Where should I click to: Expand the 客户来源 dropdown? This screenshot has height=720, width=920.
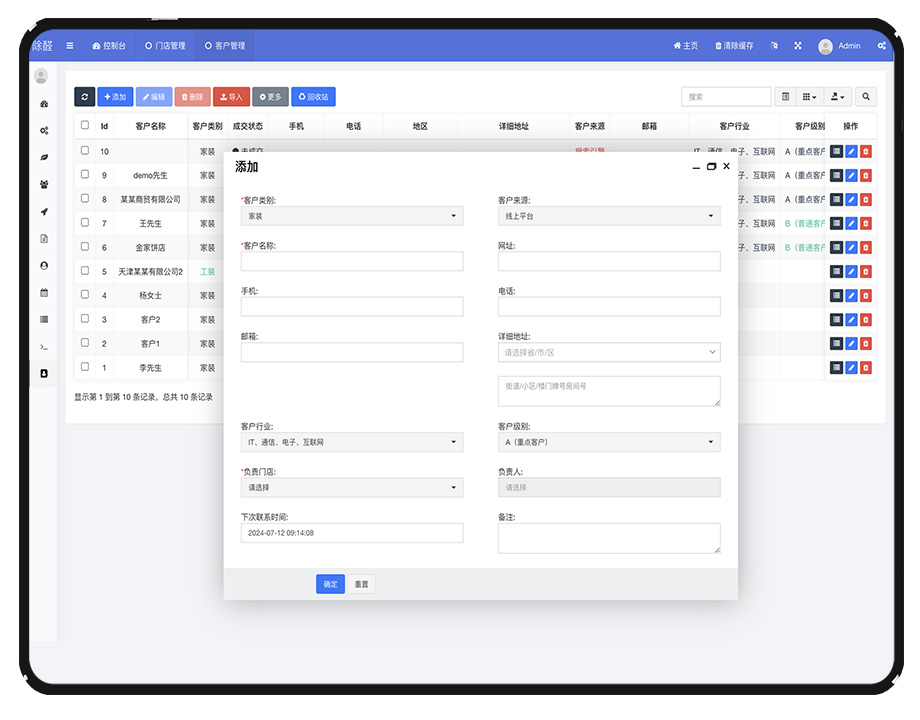point(609,216)
